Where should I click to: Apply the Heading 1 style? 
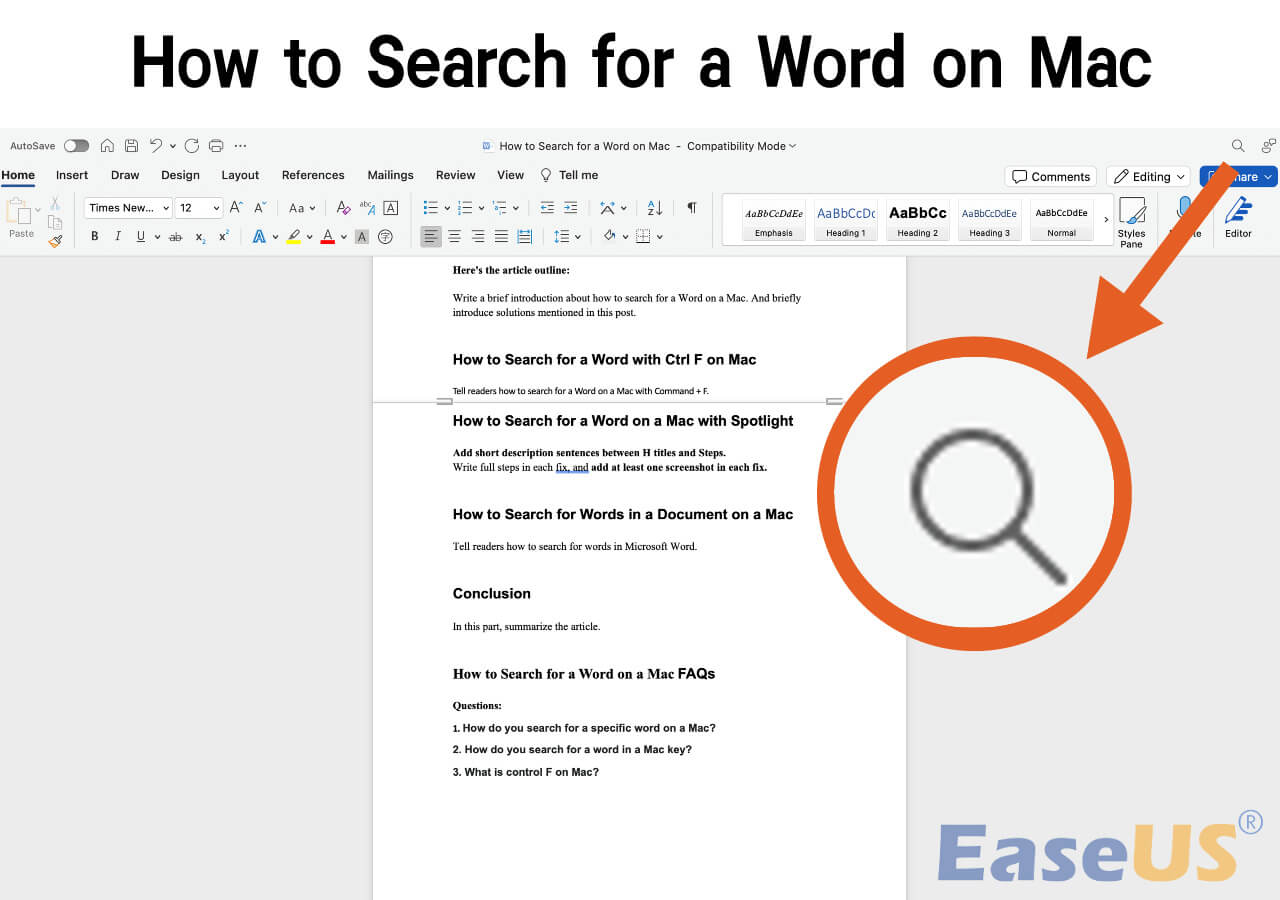[x=845, y=220]
